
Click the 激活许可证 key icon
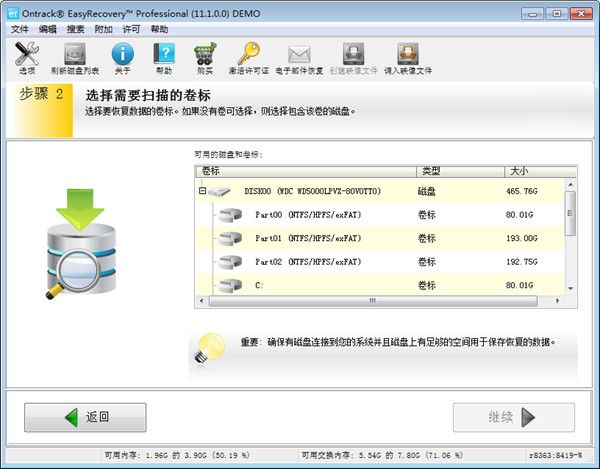[x=249, y=54]
